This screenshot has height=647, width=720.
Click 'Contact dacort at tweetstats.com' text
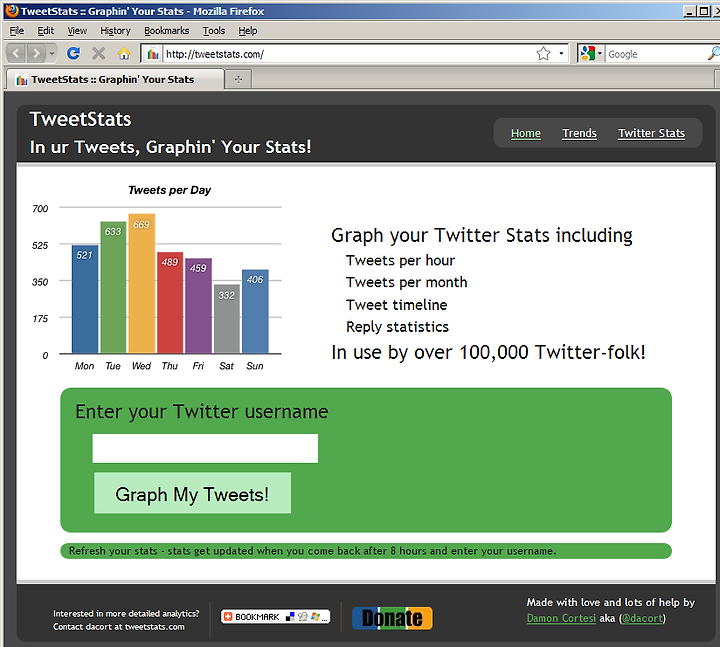[x=119, y=627]
